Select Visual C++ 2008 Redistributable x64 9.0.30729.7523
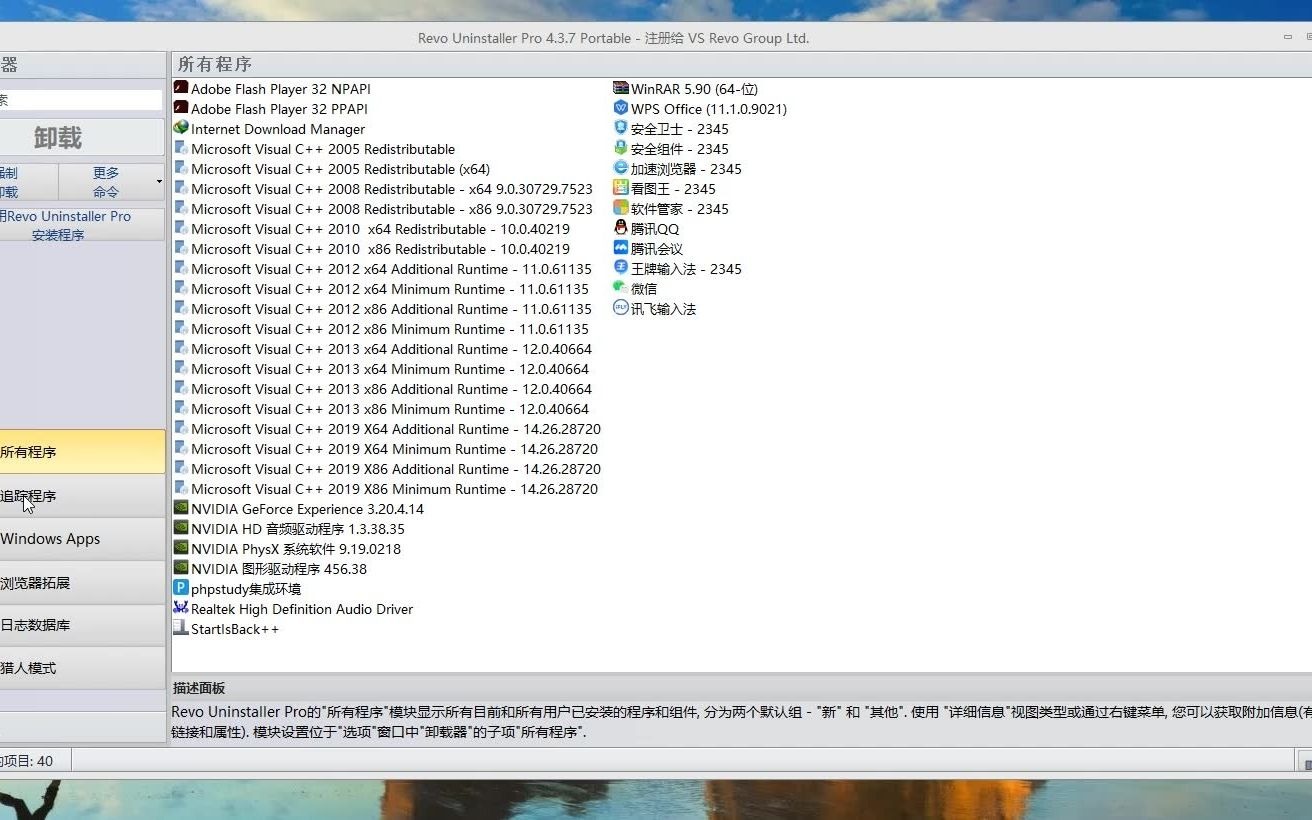This screenshot has height=820, width=1312. (383, 189)
